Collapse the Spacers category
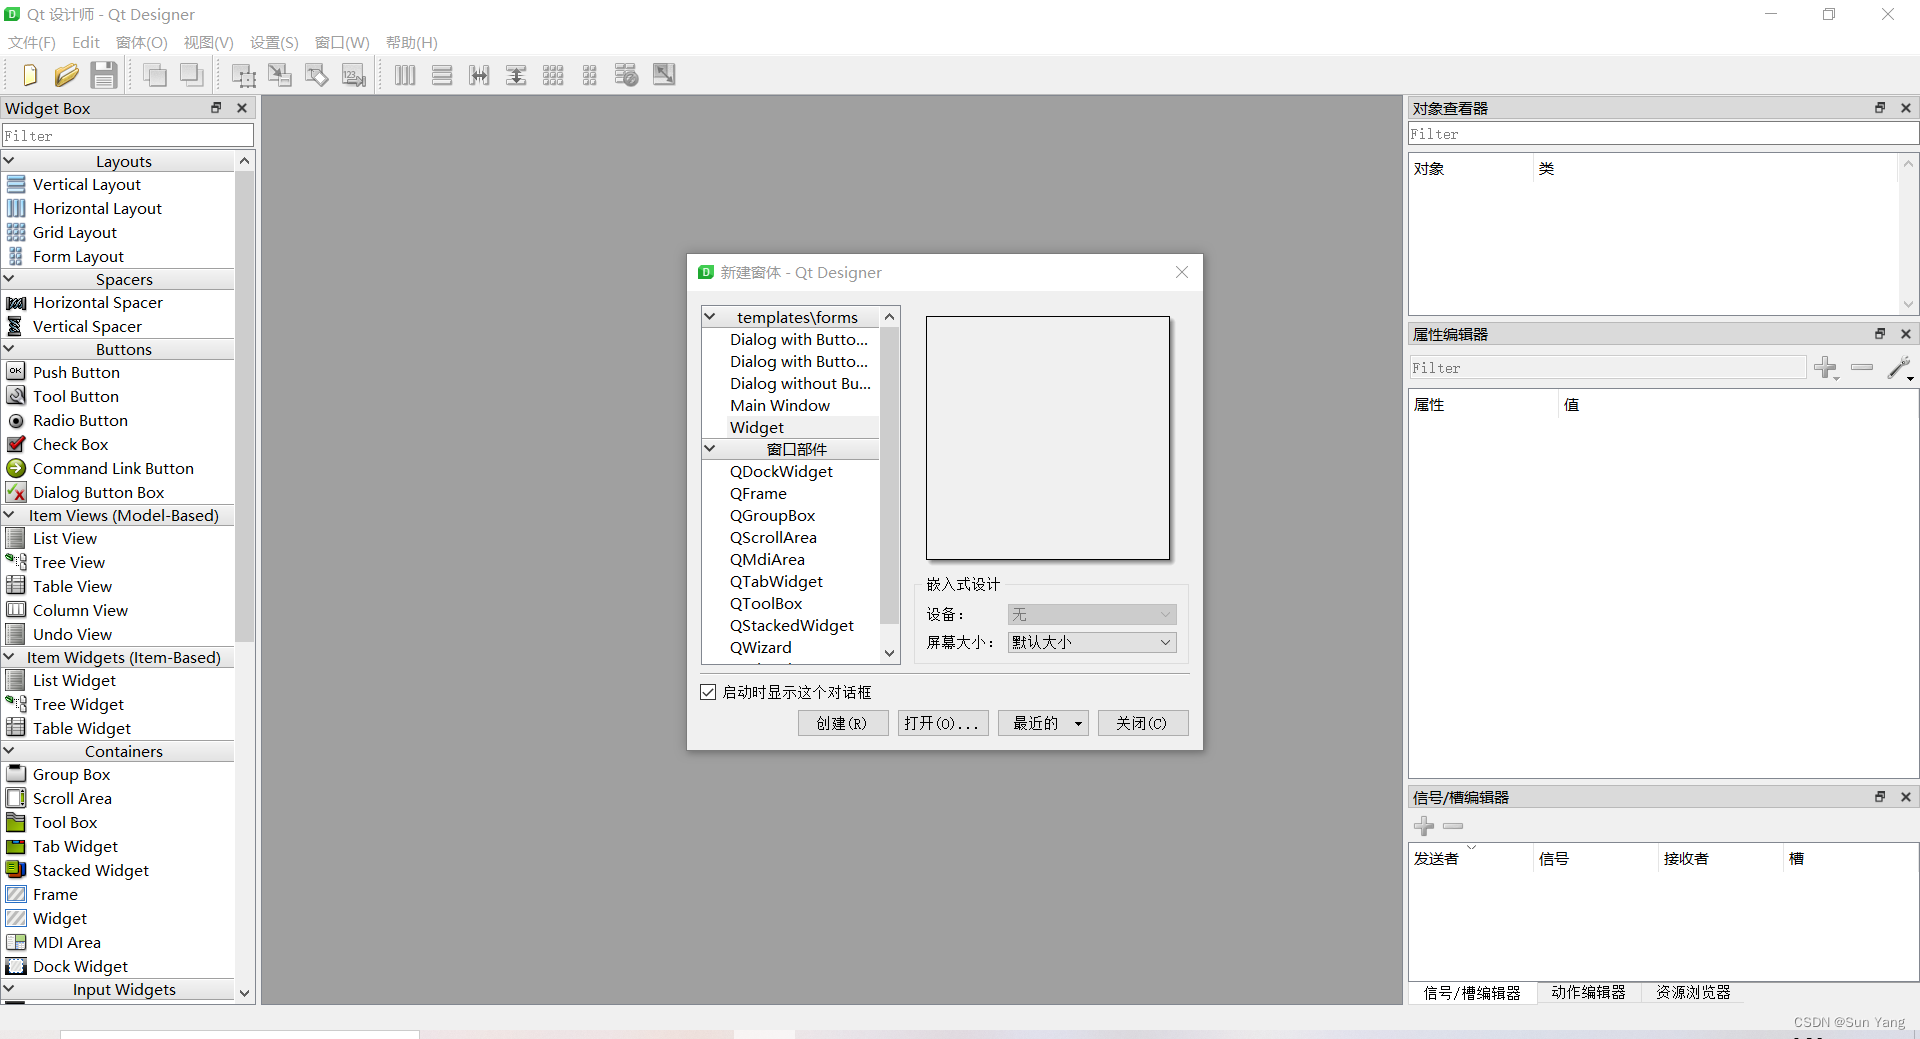1920x1039 pixels. 9,279
